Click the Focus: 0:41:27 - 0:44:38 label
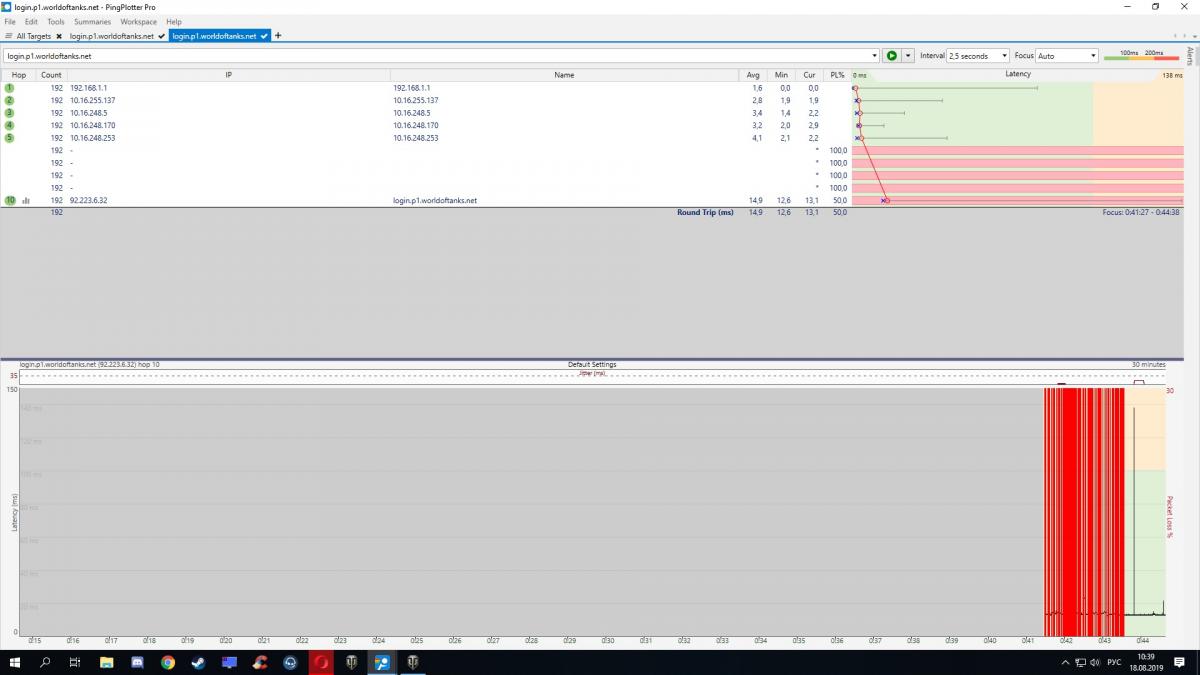 pyautogui.click(x=1141, y=212)
